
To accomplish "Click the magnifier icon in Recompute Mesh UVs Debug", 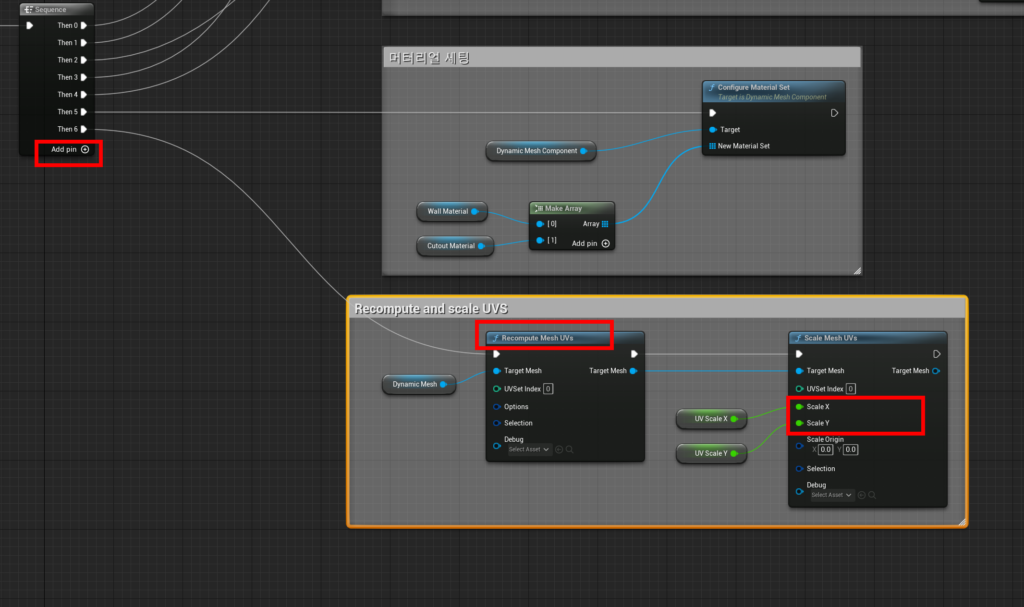I will (x=570, y=450).
